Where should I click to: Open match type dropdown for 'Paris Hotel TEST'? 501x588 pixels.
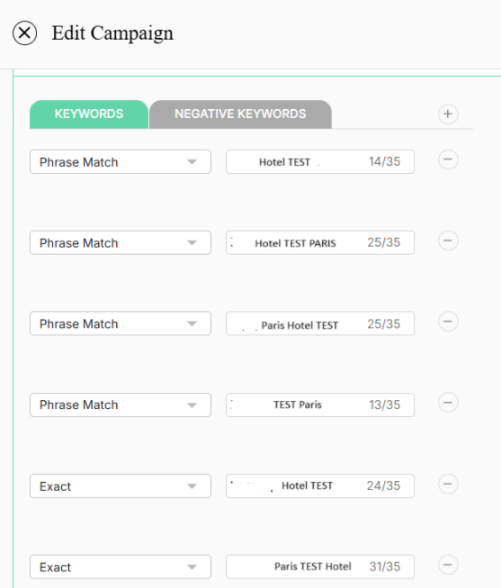[x=120, y=324]
